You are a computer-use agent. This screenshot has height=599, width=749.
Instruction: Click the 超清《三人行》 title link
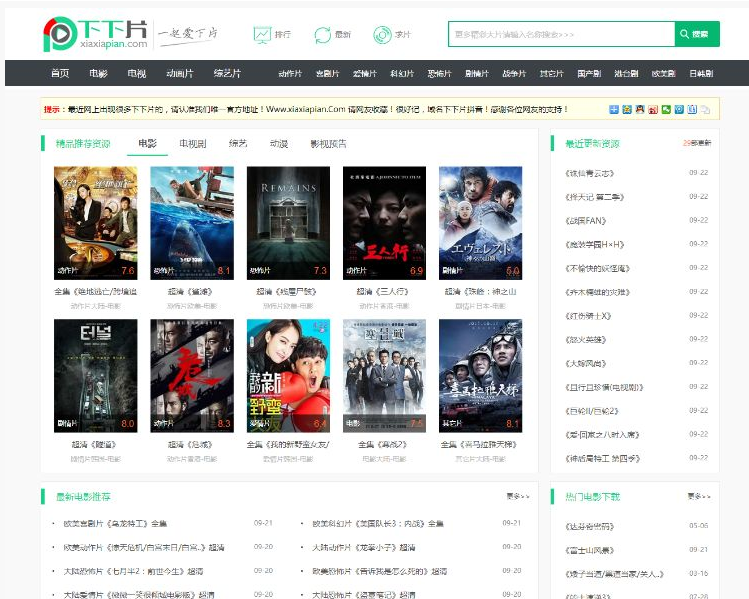(383, 291)
